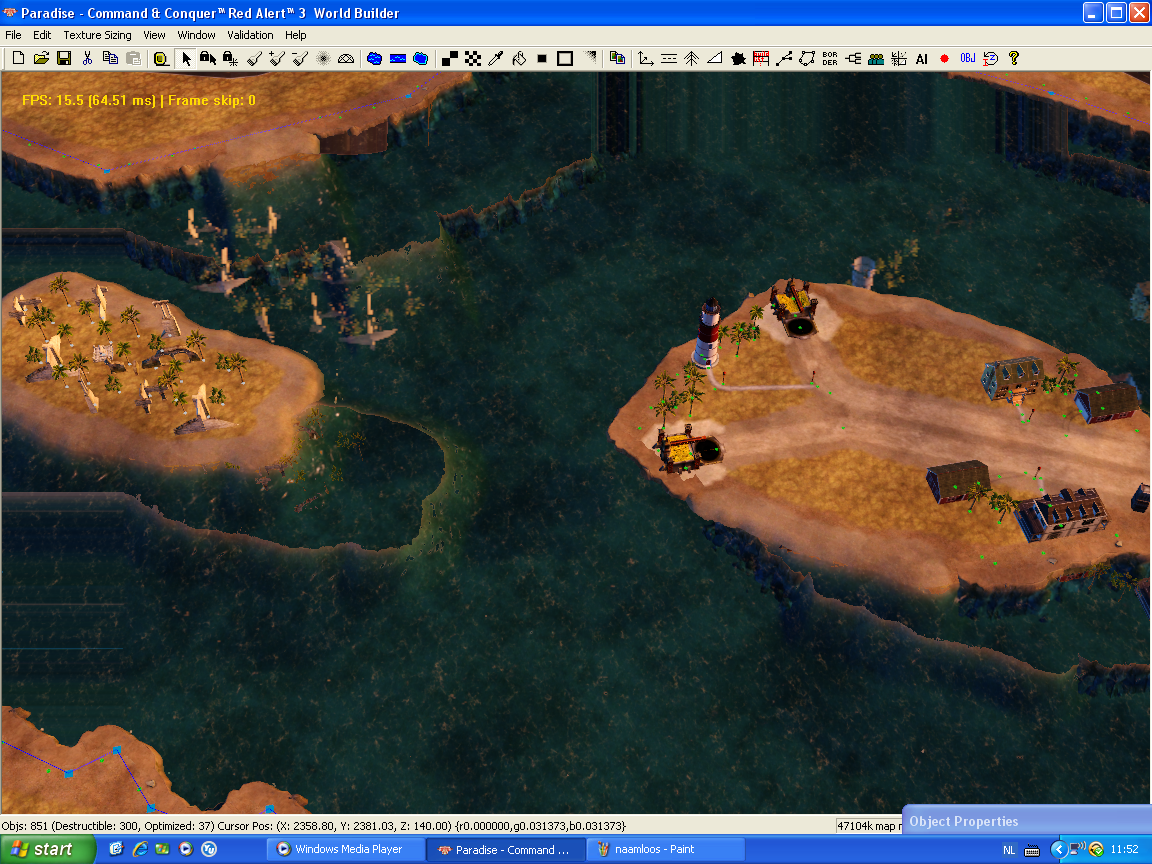Open the Window menu

tap(196, 35)
